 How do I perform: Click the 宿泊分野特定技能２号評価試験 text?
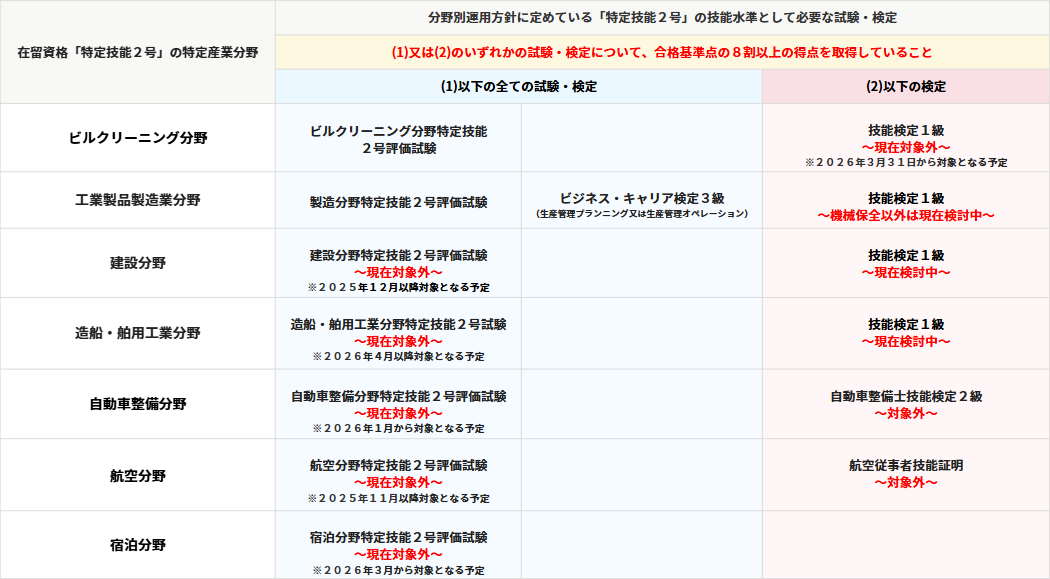398,537
